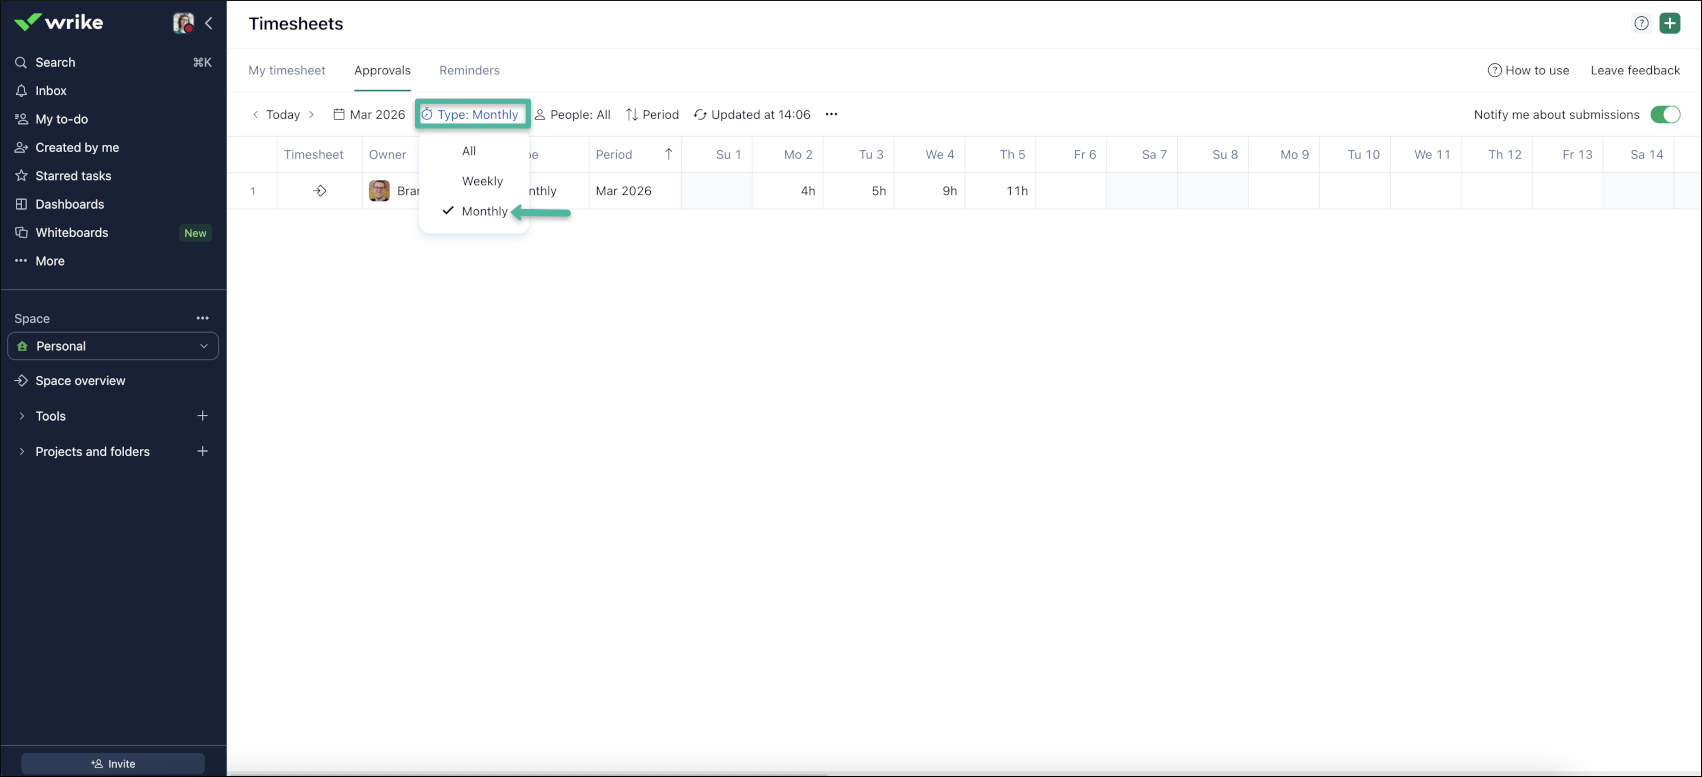Viewport: 1702px width, 777px height.
Task: Open the timesheet arrow icon in row 1
Action: click(x=320, y=191)
